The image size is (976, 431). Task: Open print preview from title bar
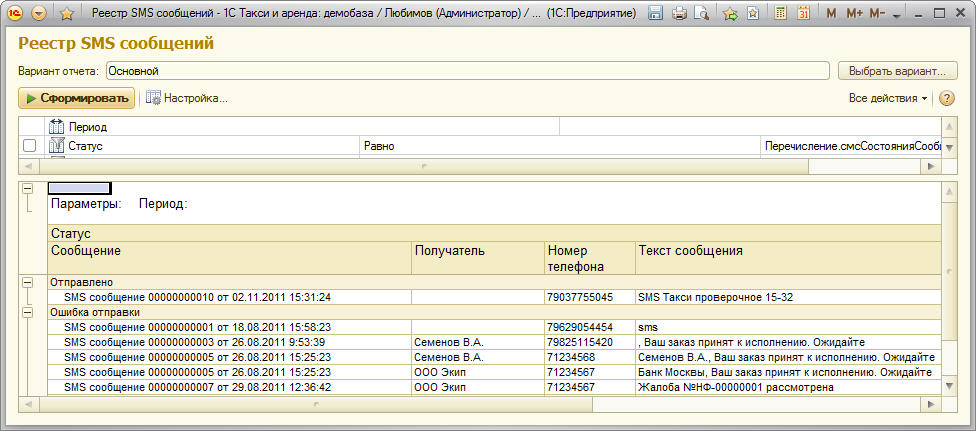click(x=701, y=14)
